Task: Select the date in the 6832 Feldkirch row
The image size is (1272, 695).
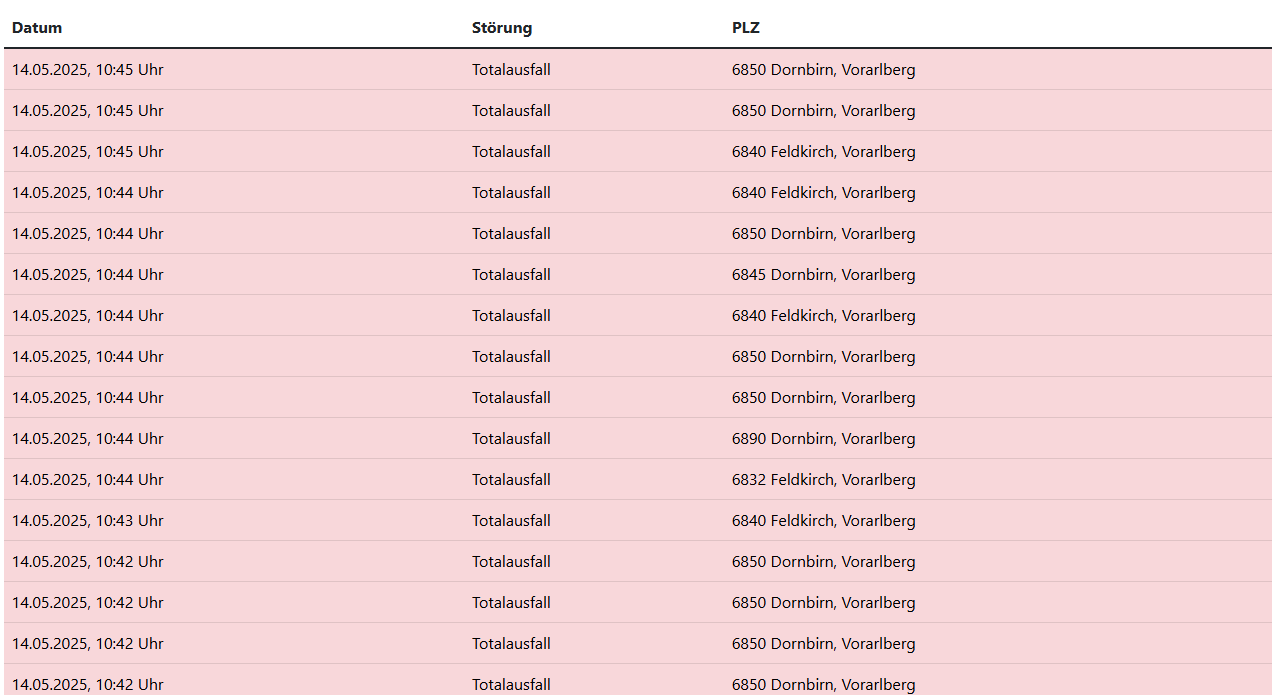Action: click(x=88, y=480)
